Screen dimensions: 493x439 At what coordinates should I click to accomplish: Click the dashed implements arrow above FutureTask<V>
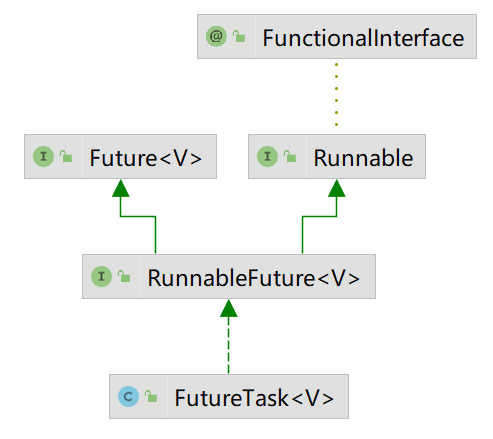tap(229, 345)
